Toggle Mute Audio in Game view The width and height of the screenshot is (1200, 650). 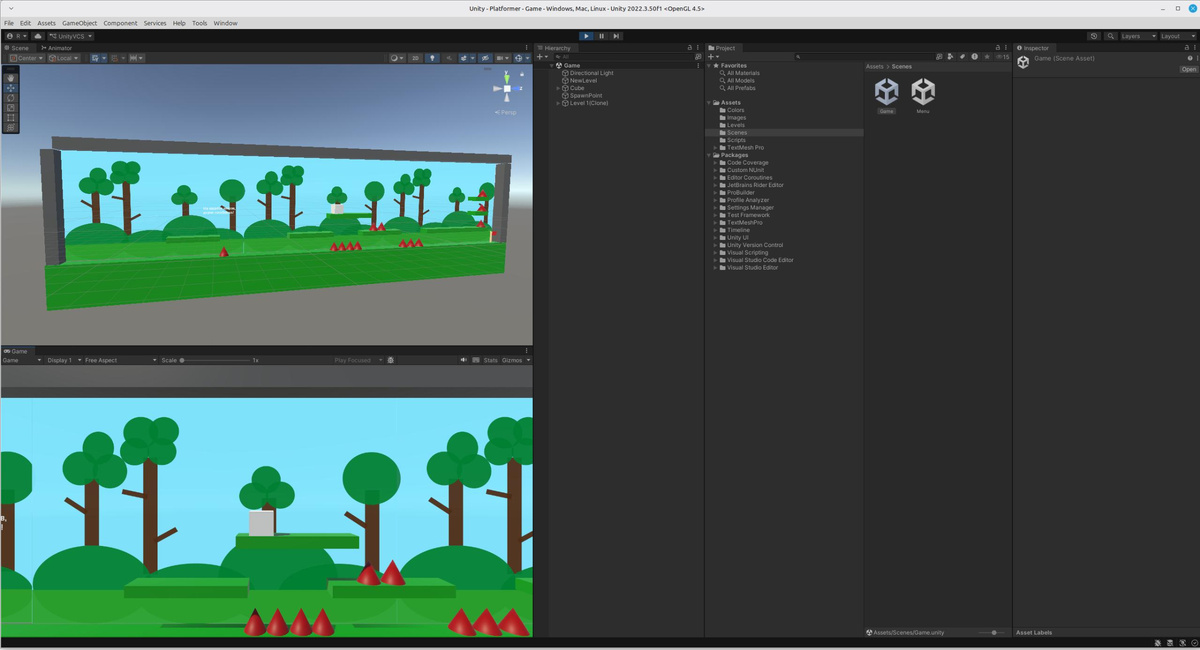point(465,360)
